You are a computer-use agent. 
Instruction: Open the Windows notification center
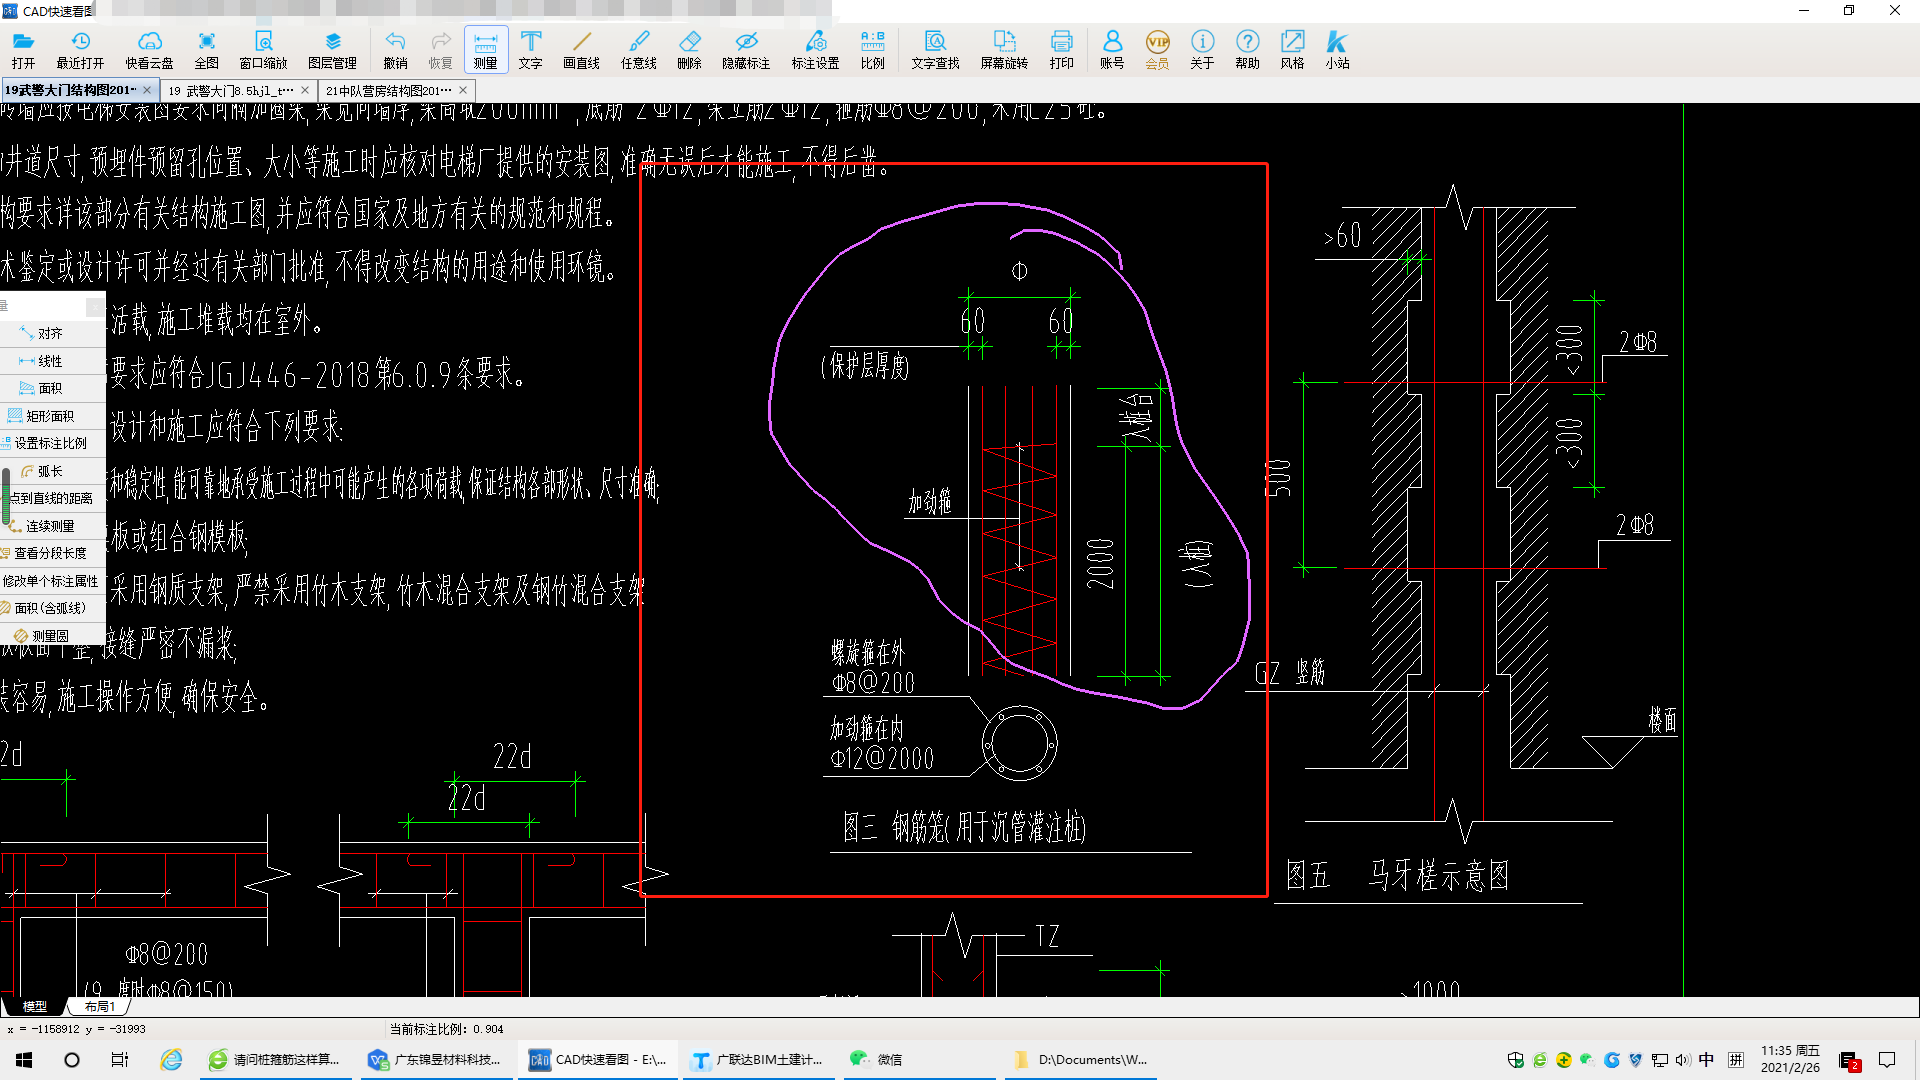coord(1888,1060)
